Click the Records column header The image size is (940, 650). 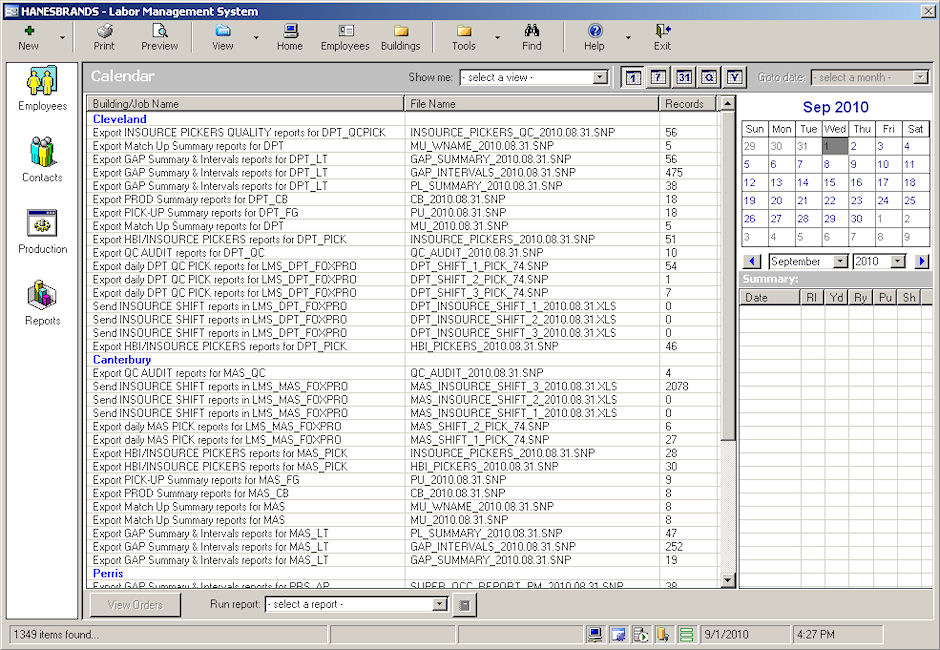688,104
